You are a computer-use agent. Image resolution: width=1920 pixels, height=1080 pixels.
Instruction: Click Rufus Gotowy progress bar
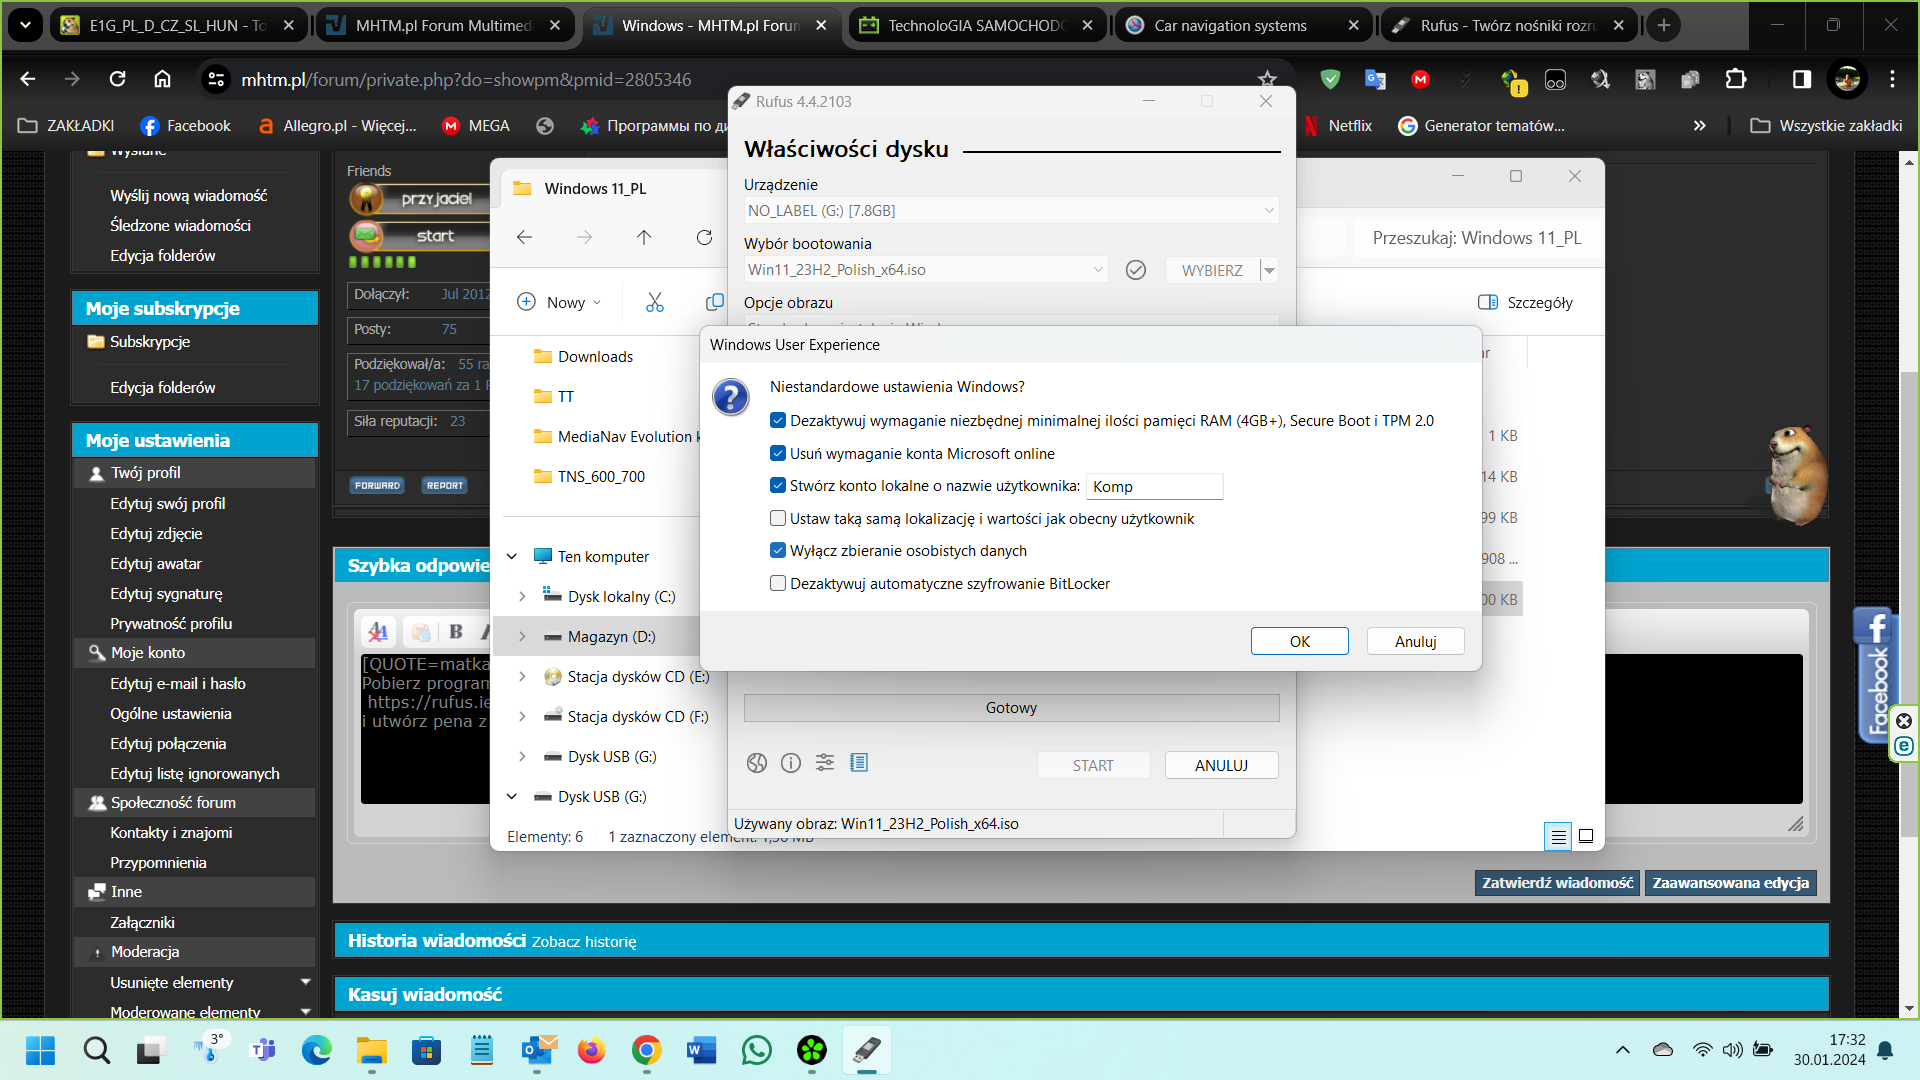tap(1011, 707)
